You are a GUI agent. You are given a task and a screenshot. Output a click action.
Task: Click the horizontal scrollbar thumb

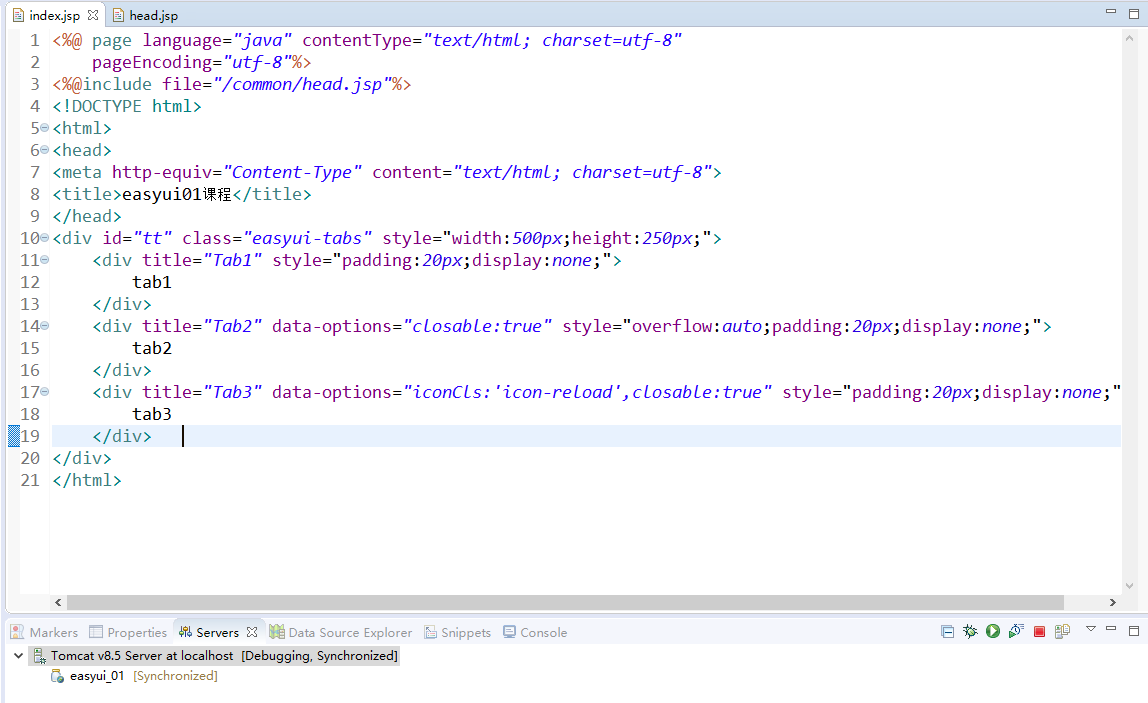[x=565, y=602]
